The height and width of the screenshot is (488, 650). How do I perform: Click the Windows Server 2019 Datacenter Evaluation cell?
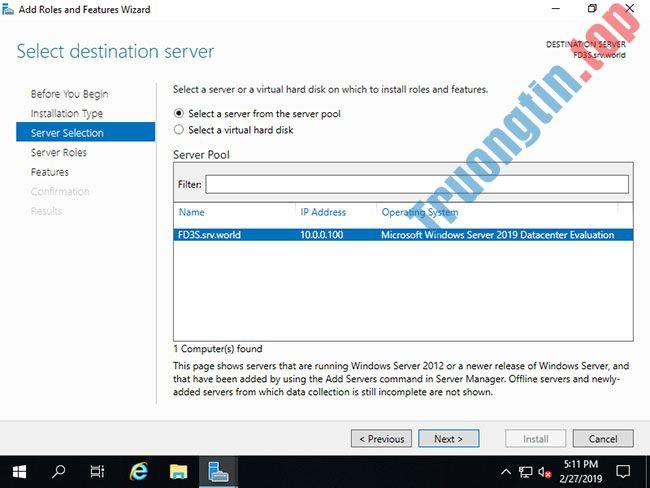click(x=497, y=235)
